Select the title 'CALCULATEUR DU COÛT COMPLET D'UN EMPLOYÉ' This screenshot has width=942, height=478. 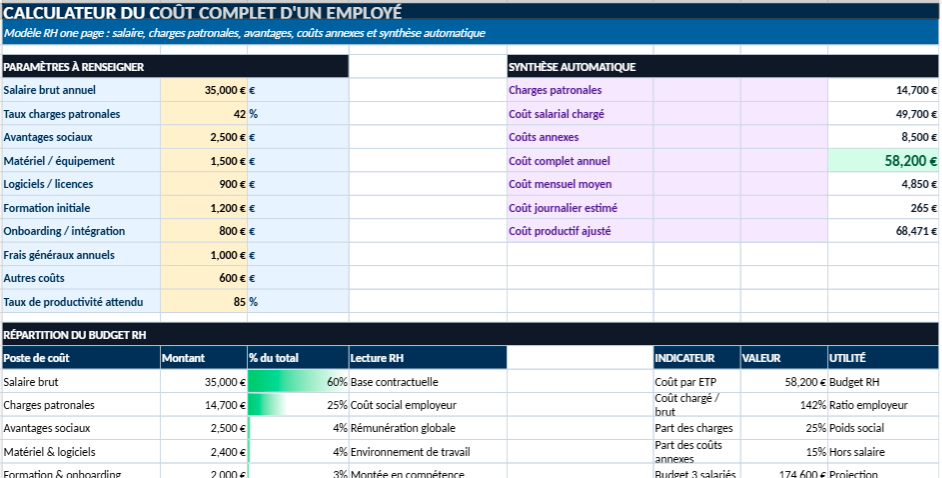202,12
